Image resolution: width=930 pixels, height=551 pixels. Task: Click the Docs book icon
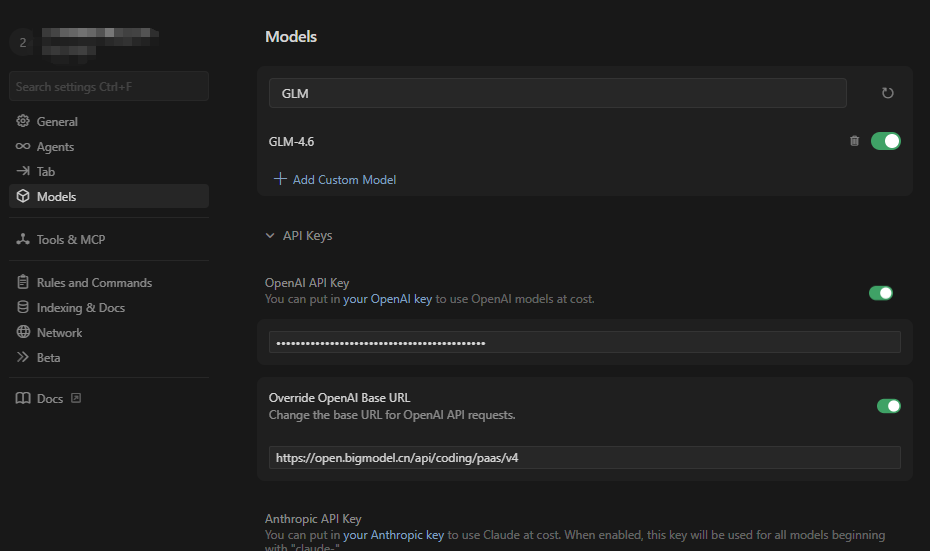(23, 398)
